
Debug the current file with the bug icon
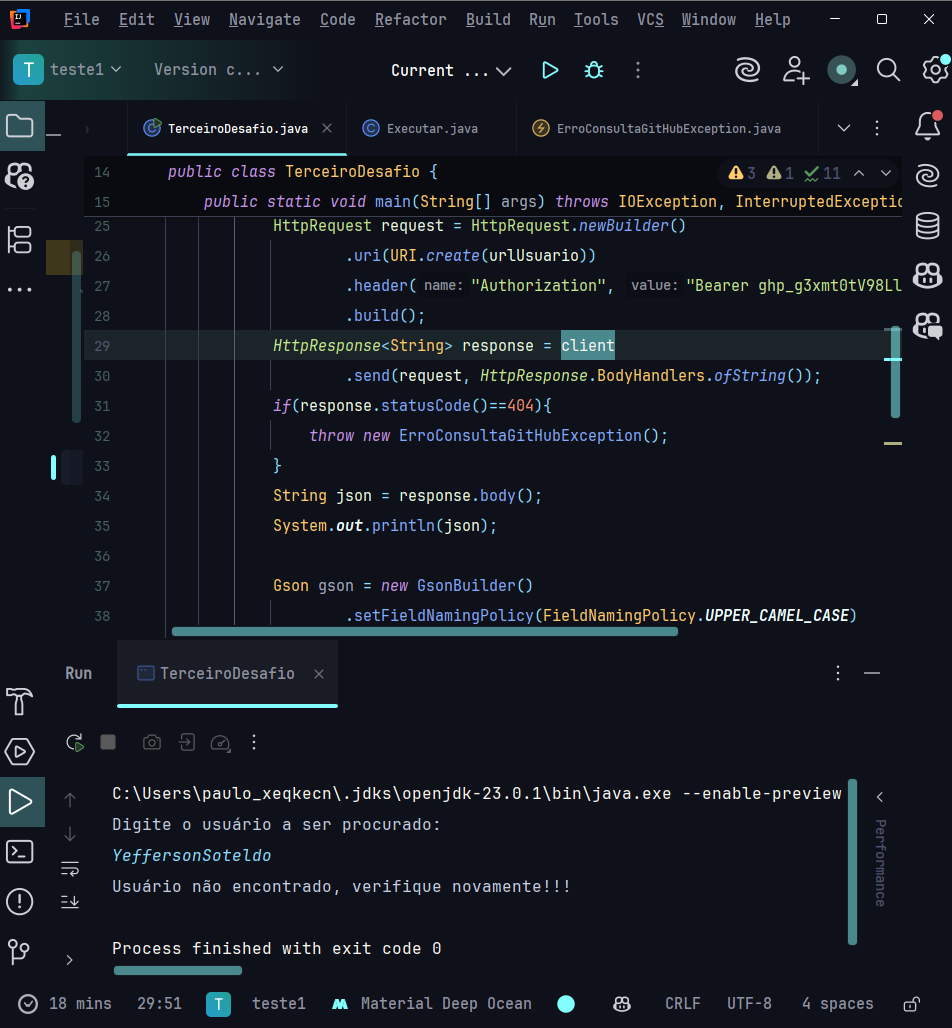[594, 70]
